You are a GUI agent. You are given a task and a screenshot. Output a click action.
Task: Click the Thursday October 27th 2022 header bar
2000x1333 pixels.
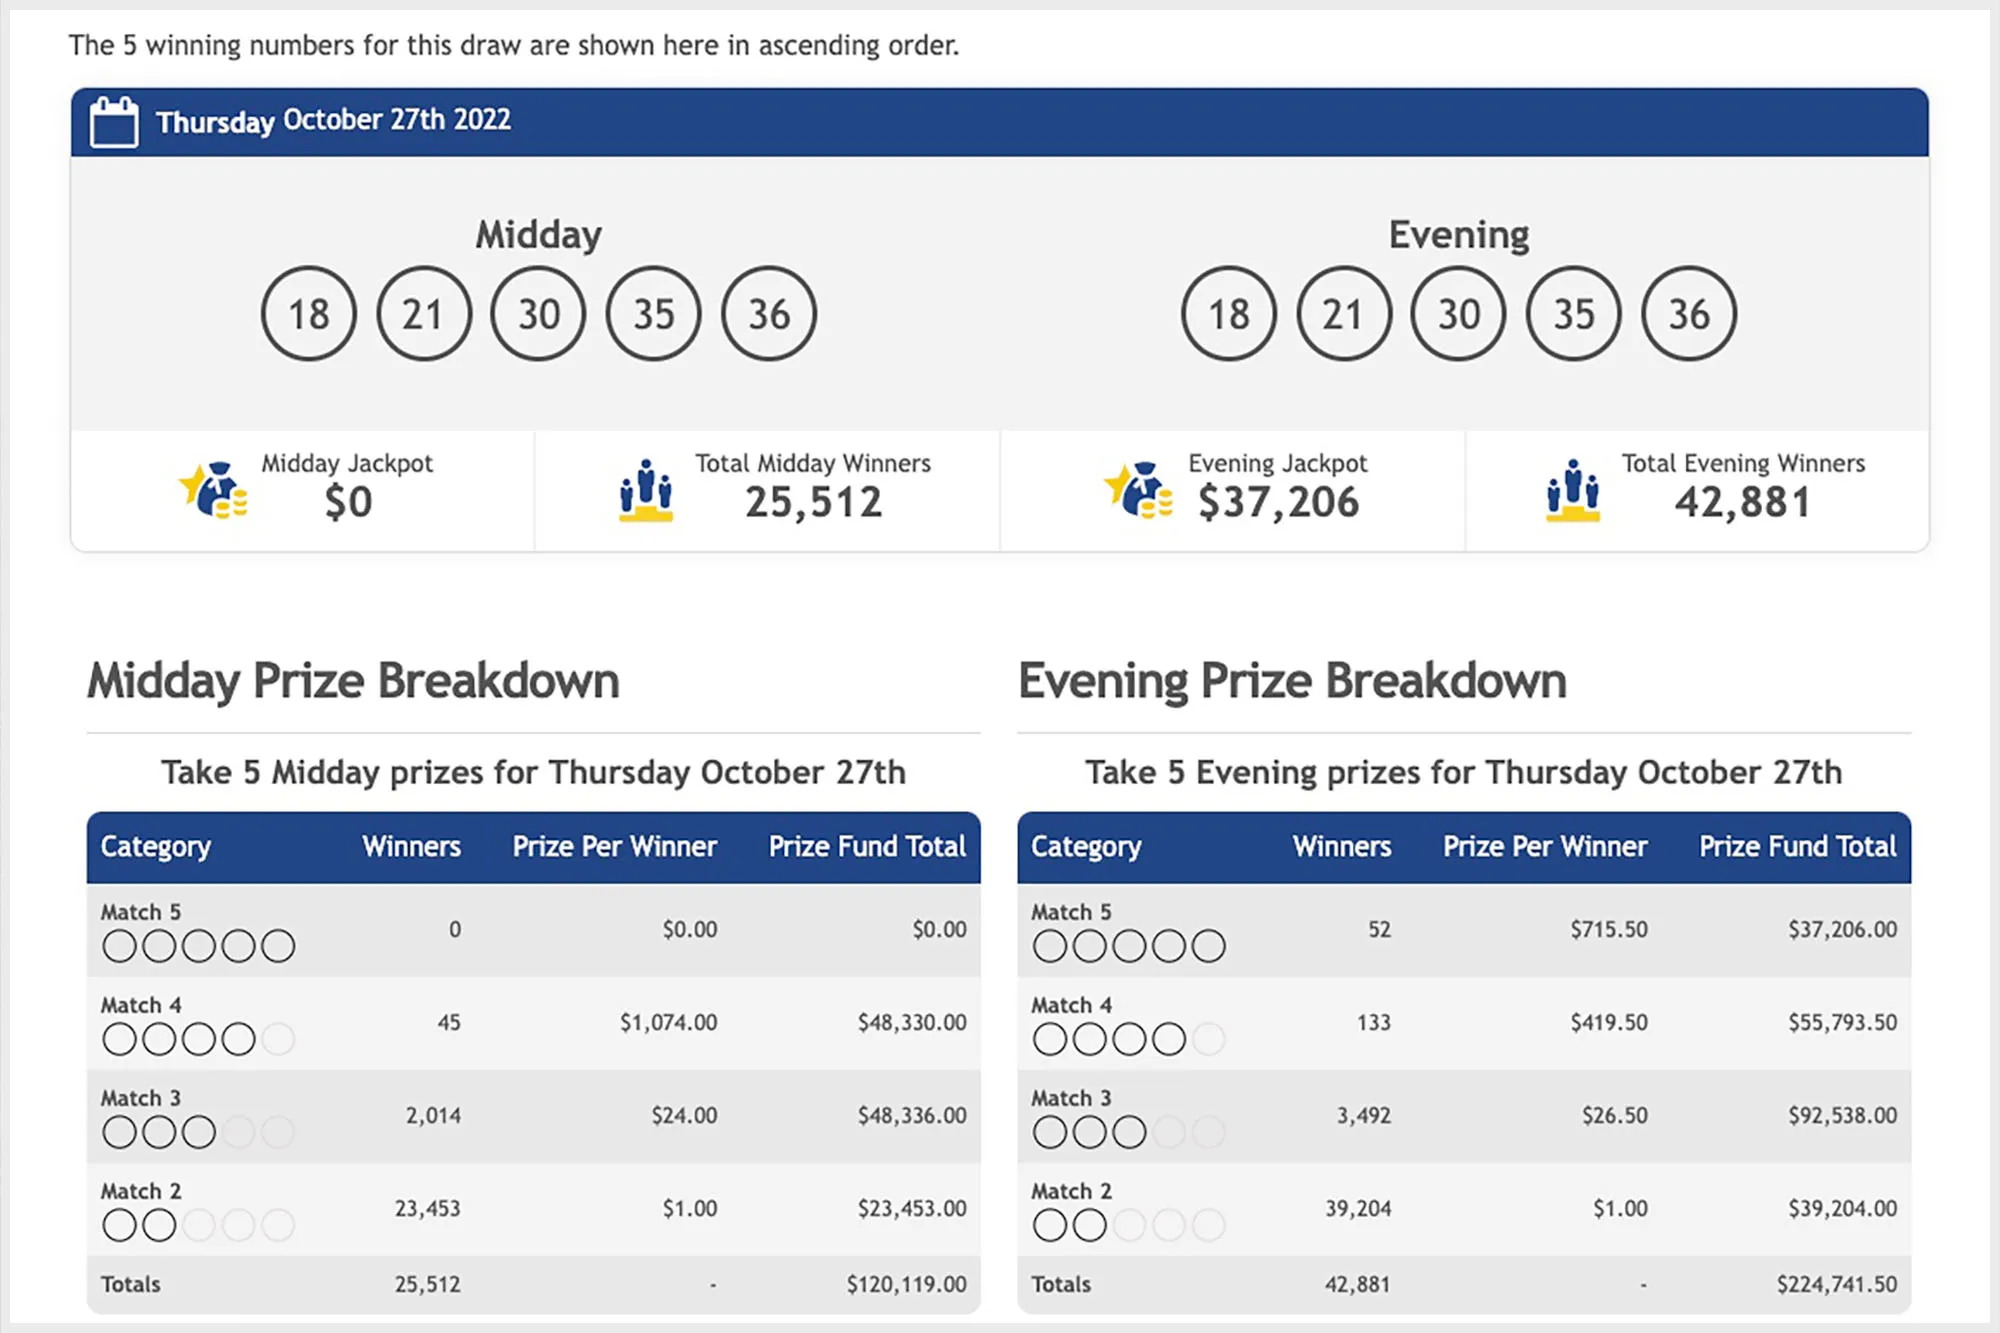point(1000,120)
